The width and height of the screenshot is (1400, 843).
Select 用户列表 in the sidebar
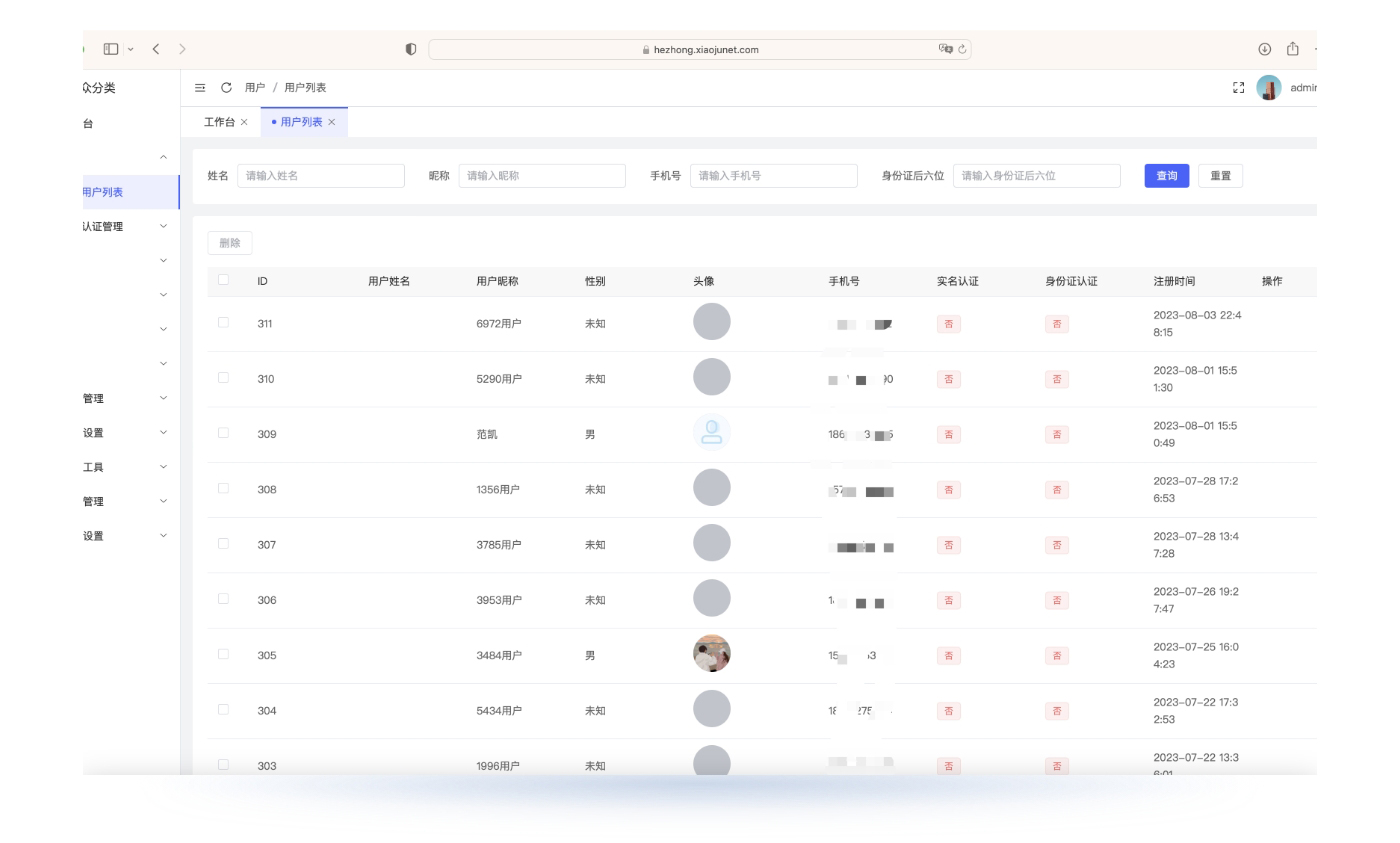(105, 192)
